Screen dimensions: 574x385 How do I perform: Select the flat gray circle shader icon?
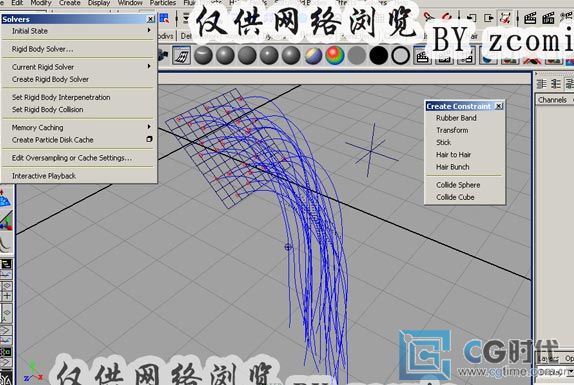[357, 56]
